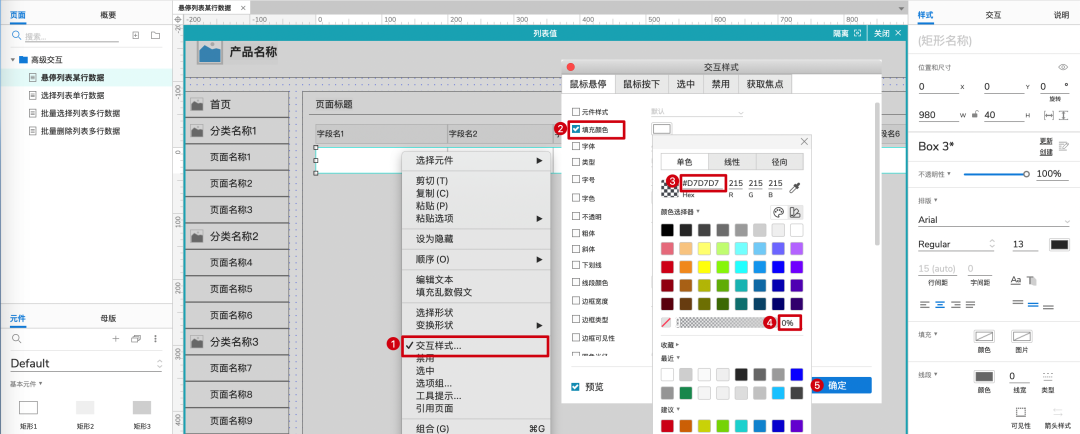Click the fit height to text icon
The width and height of the screenshot is (1080, 434).
[1063, 115]
